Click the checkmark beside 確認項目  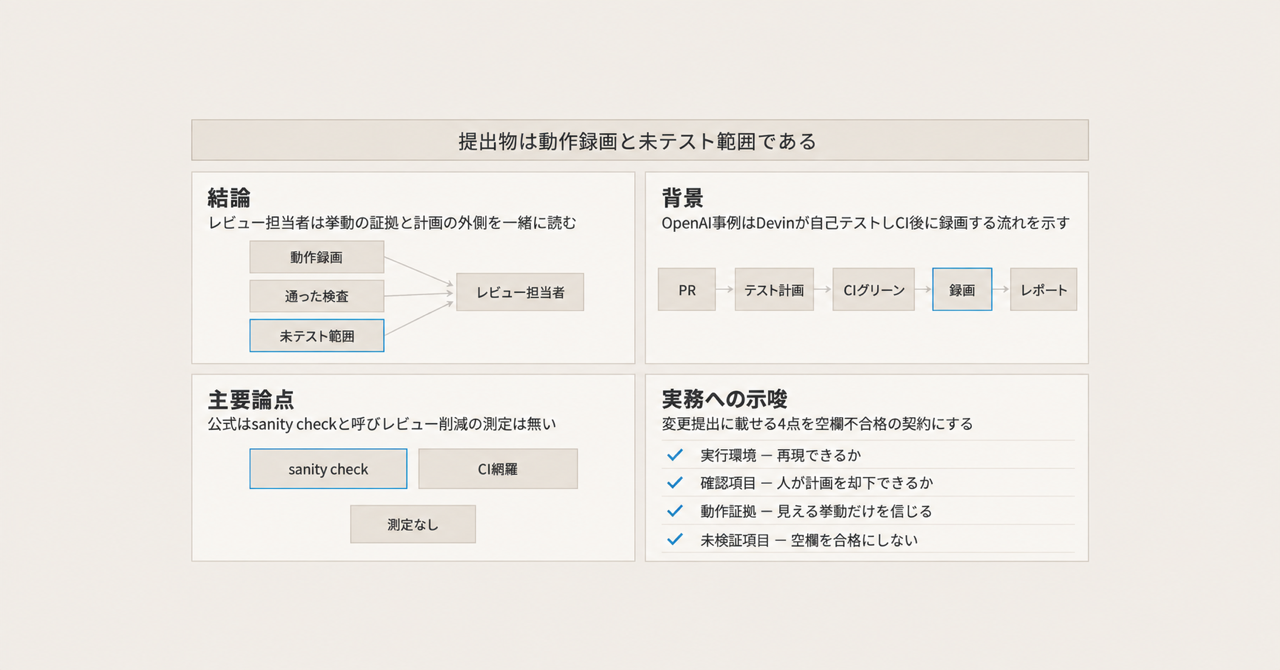click(675, 482)
